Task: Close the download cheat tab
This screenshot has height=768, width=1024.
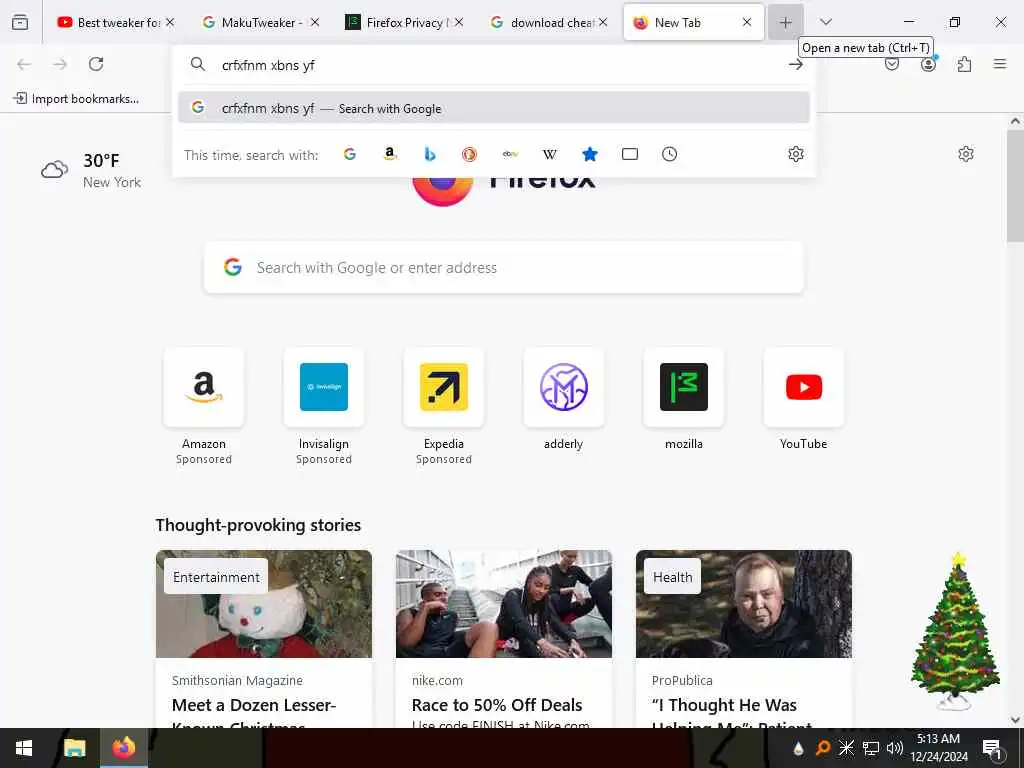Action: [x=603, y=22]
